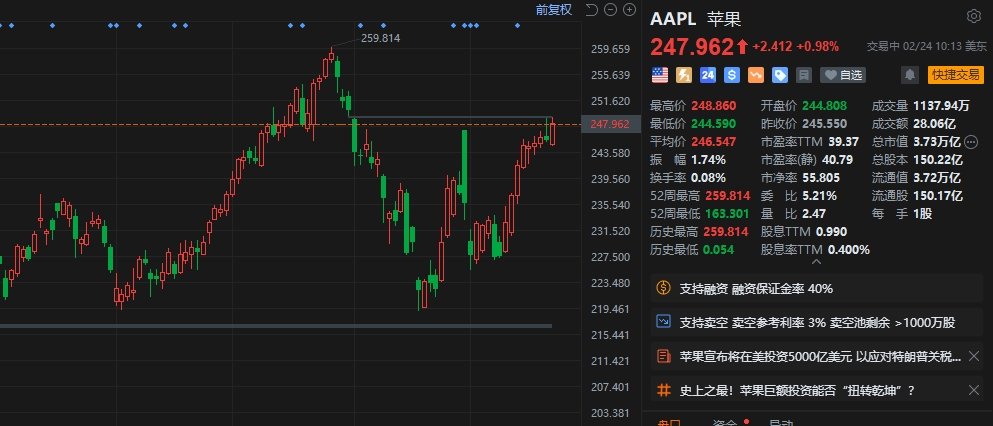Click the 换手率 value 0.08%
This screenshot has width=993, height=426.
(x=708, y=177)
